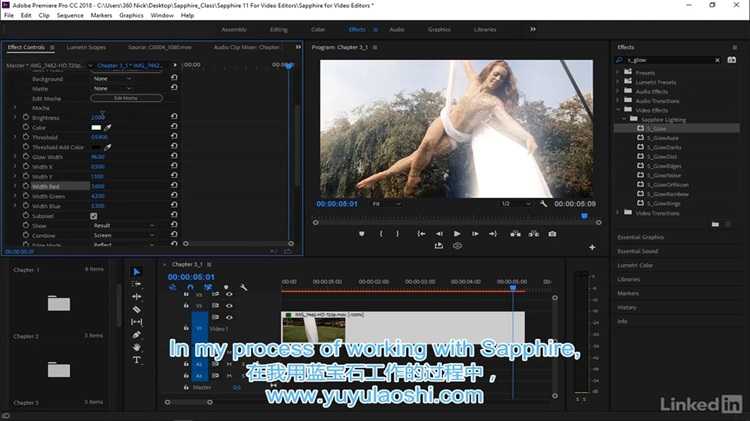Open the Background dropdown
Viewport: 750px width, 421px height.
pos(112,78)
